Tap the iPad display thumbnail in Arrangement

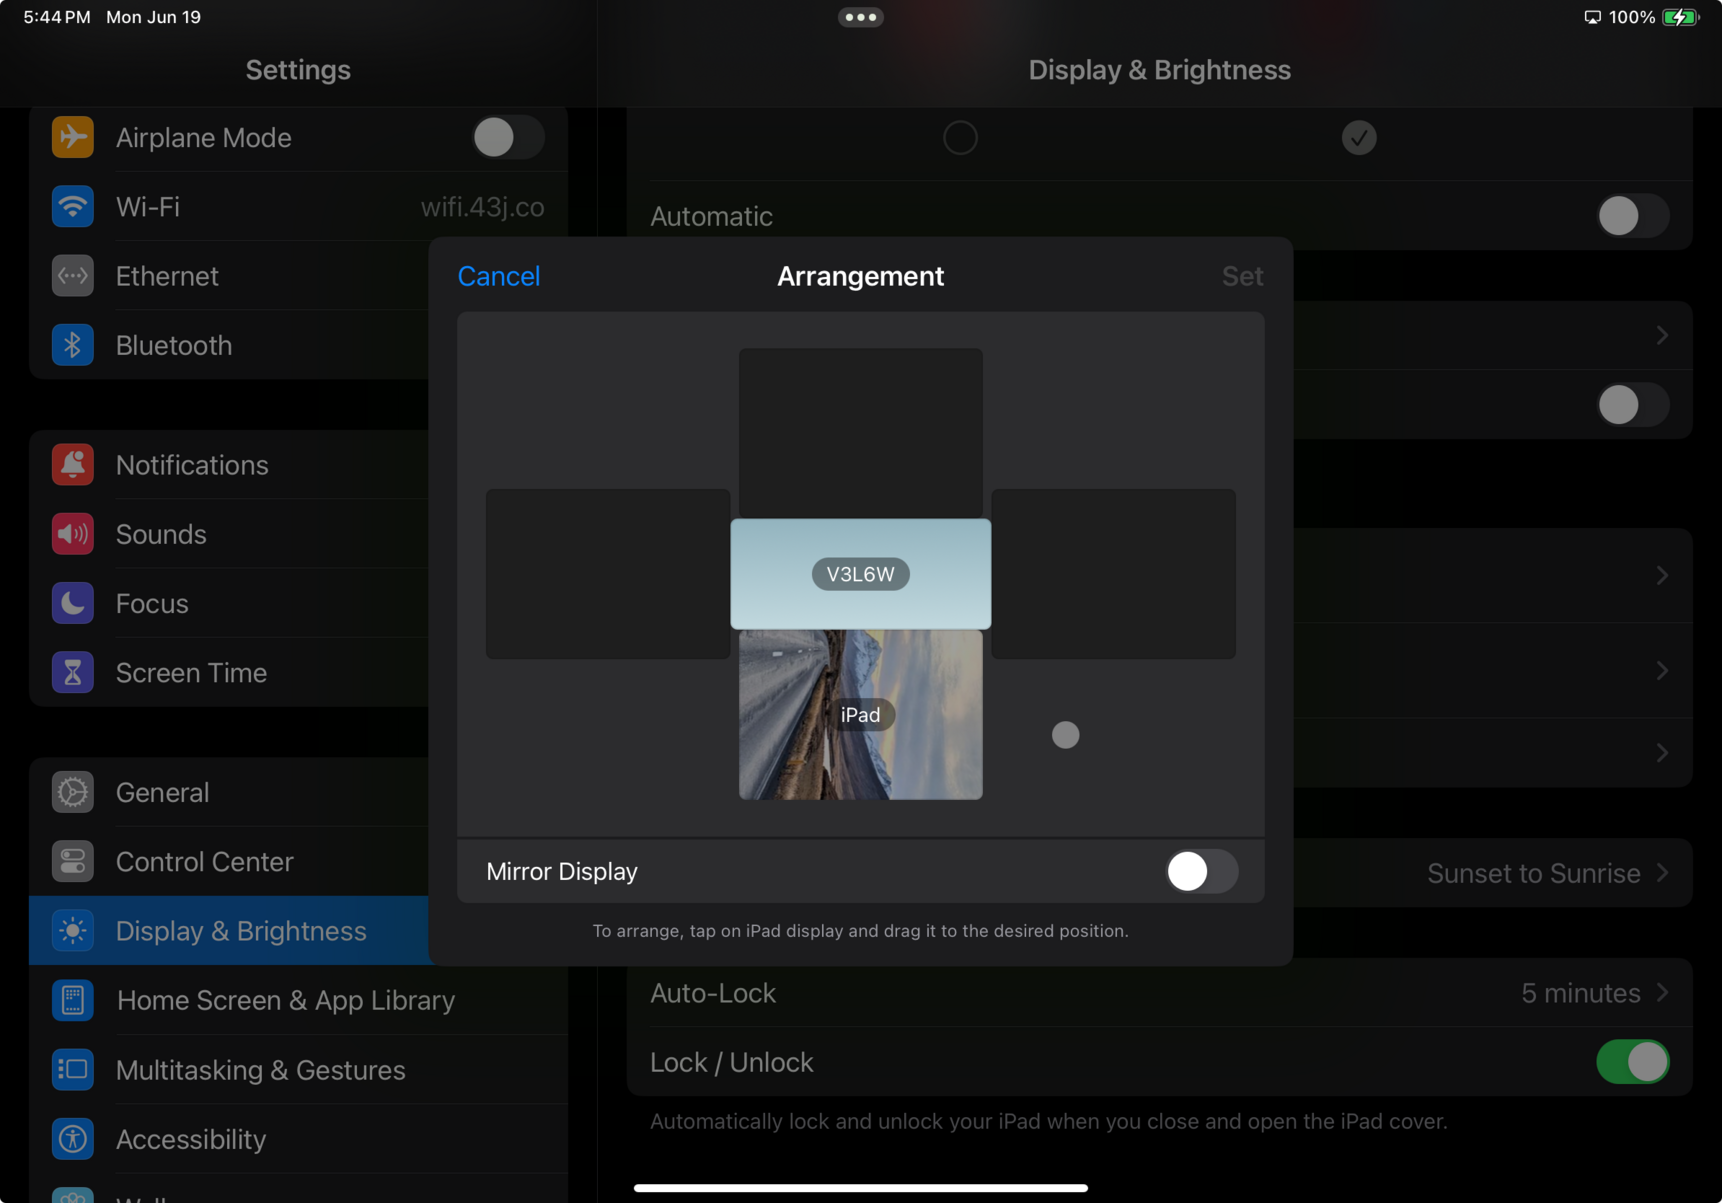tap(860, 714)
